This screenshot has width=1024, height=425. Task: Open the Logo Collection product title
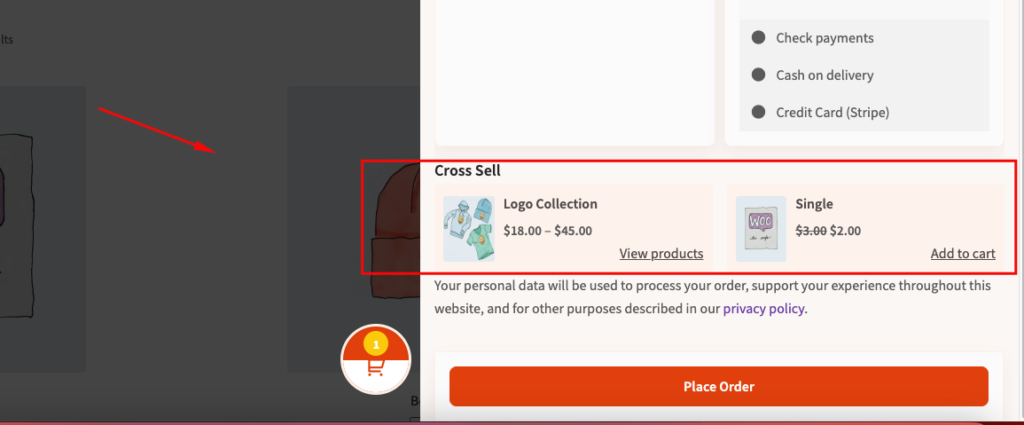[550, 204]
